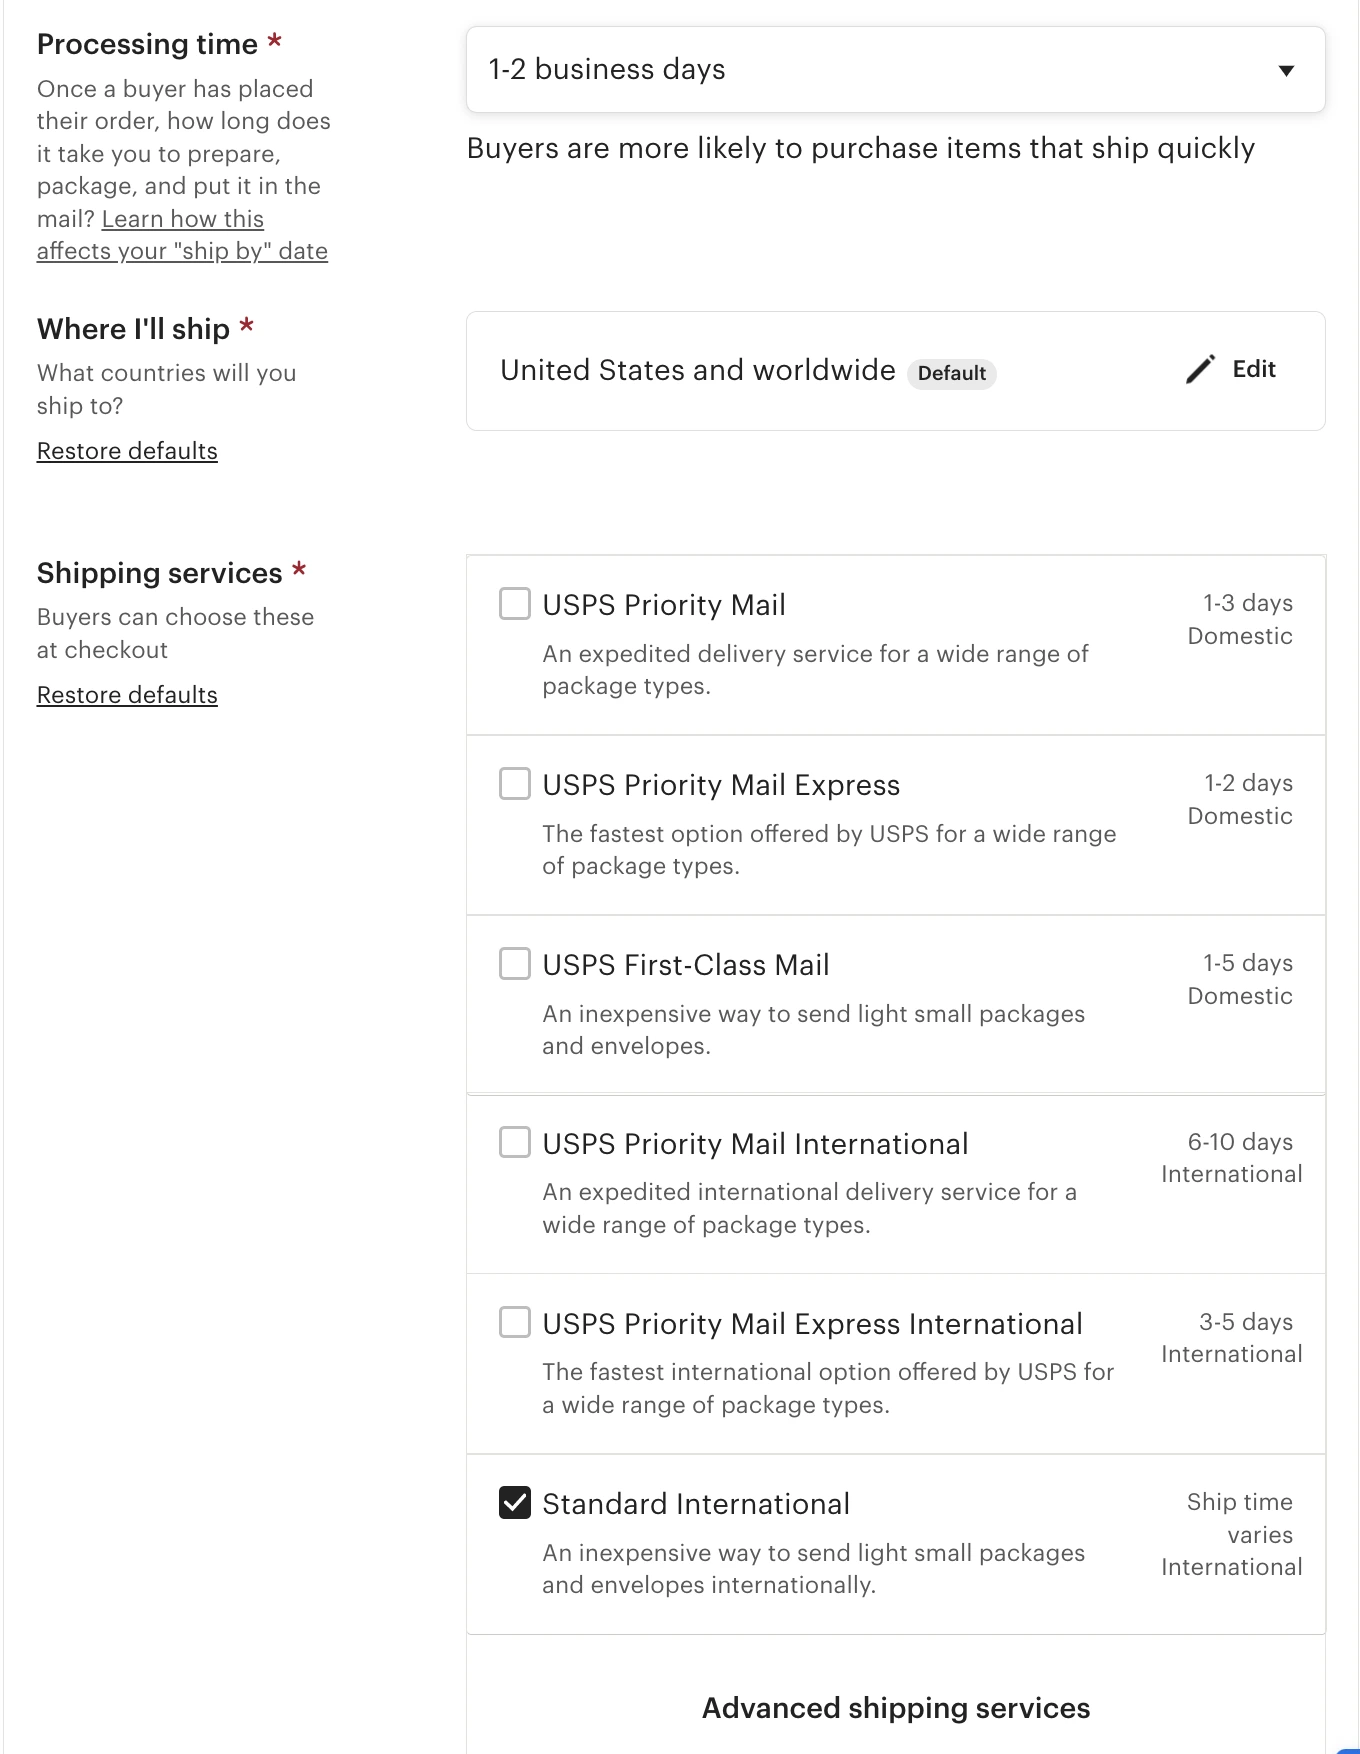This screenshot has height=1754, width=1360.
Task: Tick USPS Priority Mail International checkbox
Action: click(515, 1142)
